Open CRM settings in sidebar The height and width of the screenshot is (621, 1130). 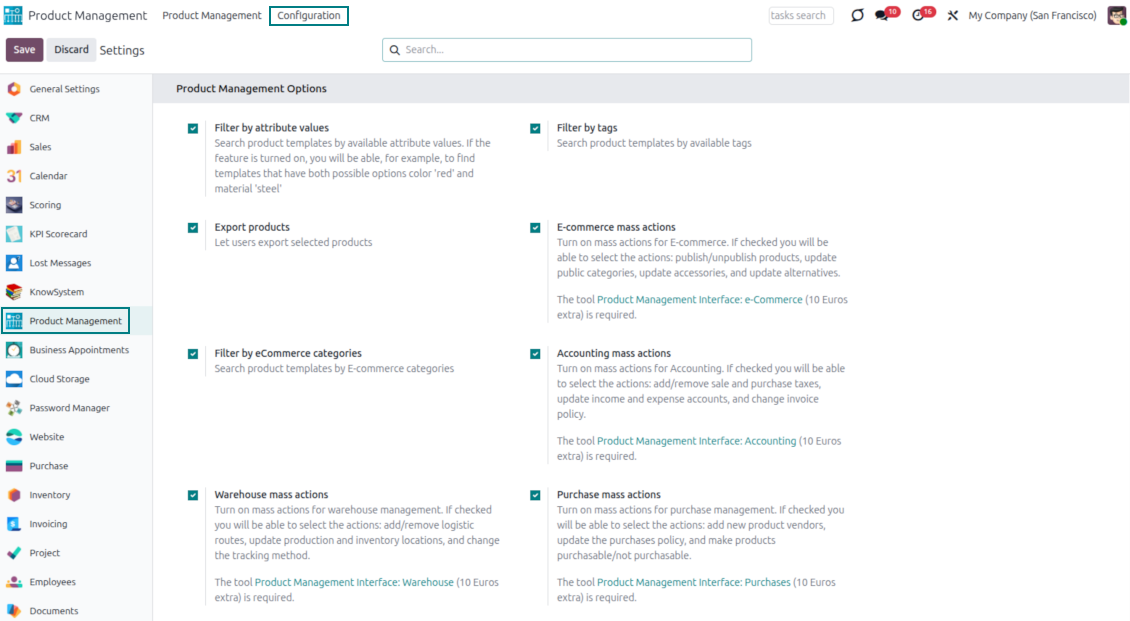coord(39,118)
